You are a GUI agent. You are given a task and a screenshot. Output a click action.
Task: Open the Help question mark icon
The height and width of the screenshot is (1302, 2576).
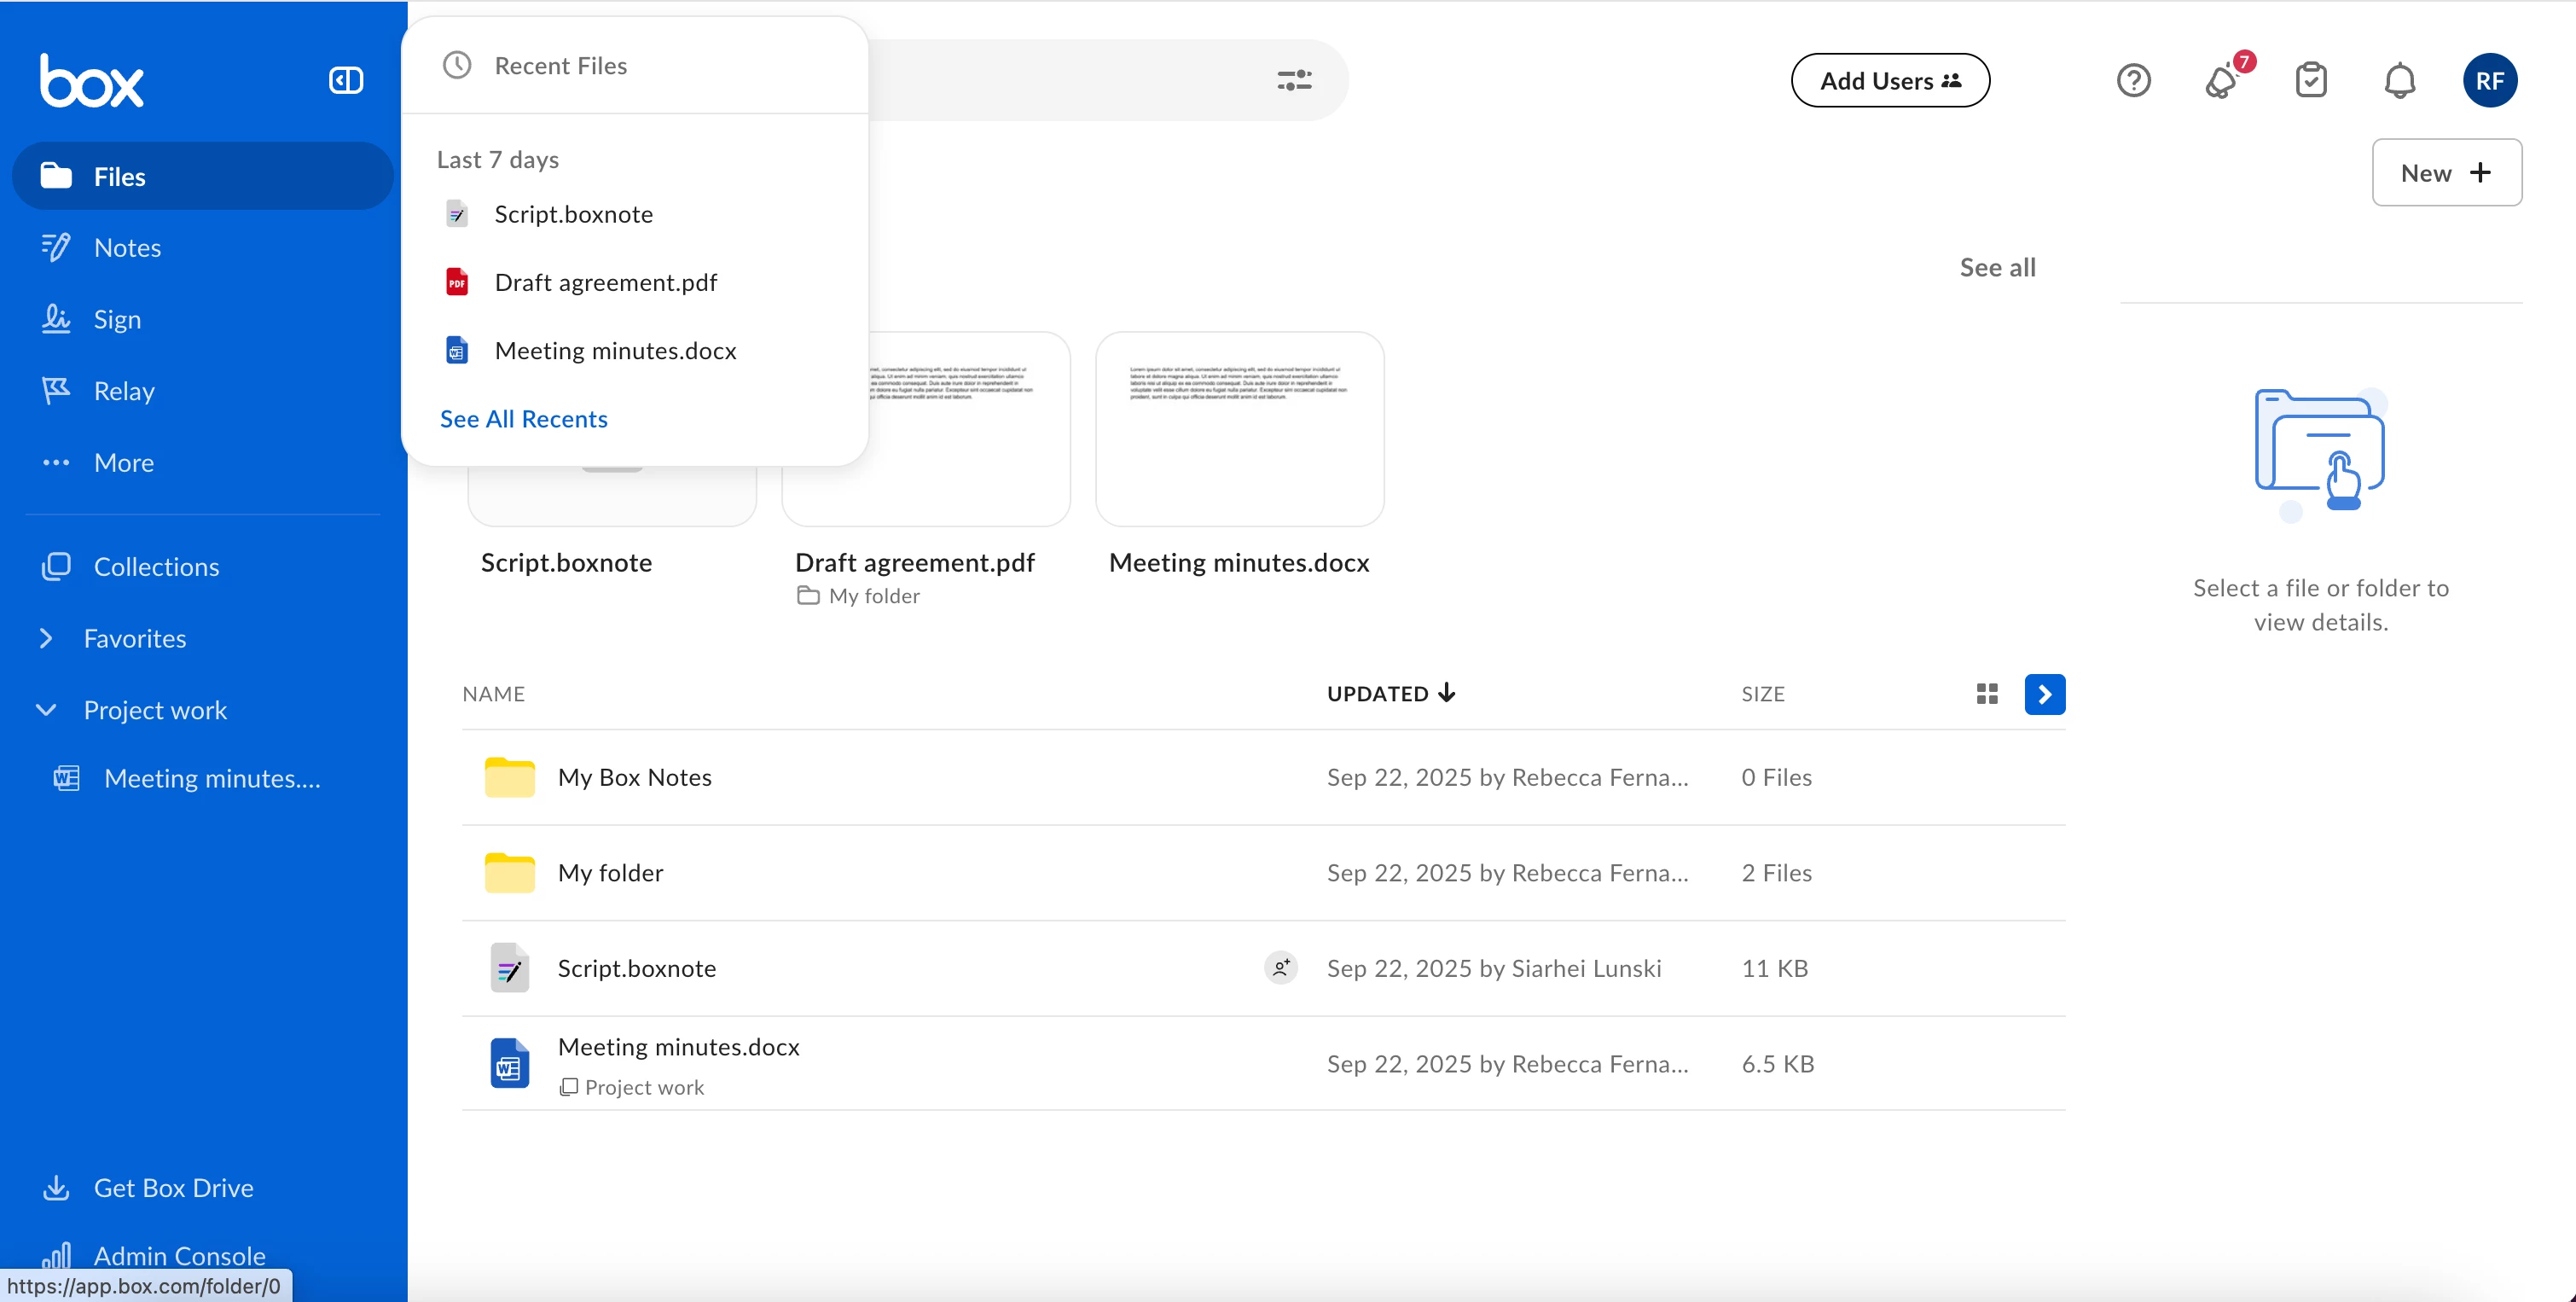click(2133, 80)
